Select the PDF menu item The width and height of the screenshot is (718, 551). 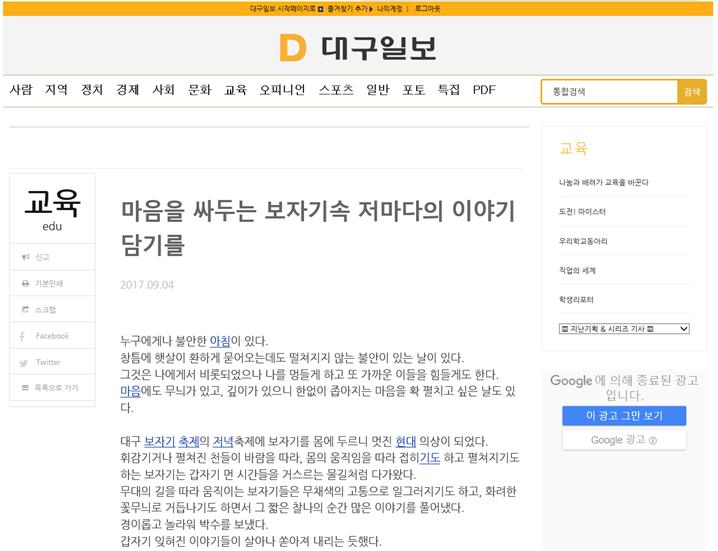pos(484,90)
